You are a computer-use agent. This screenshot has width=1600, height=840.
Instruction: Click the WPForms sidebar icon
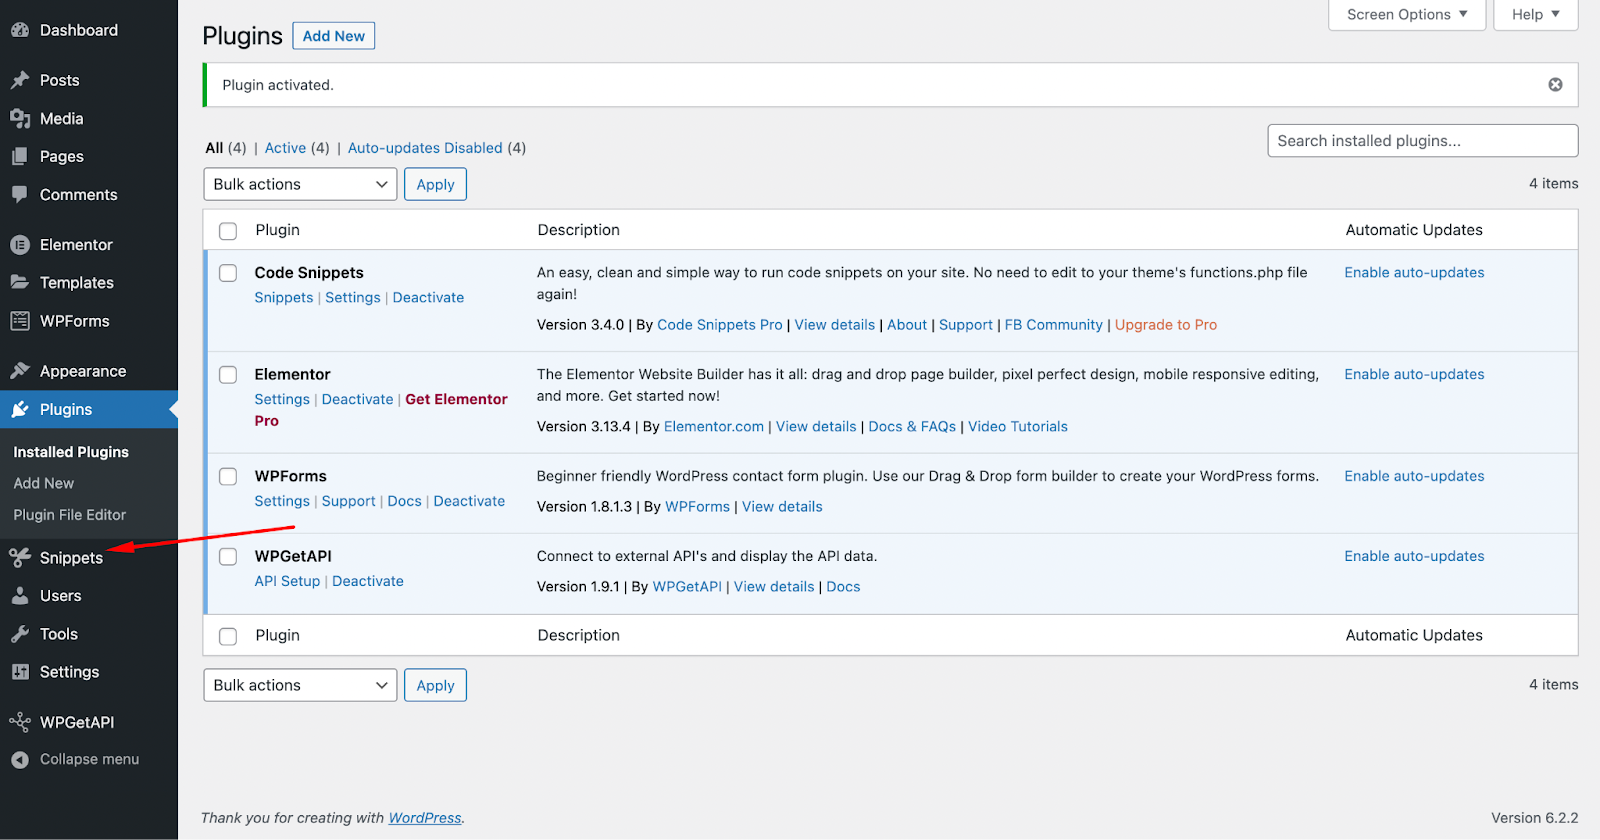[20, 320]
